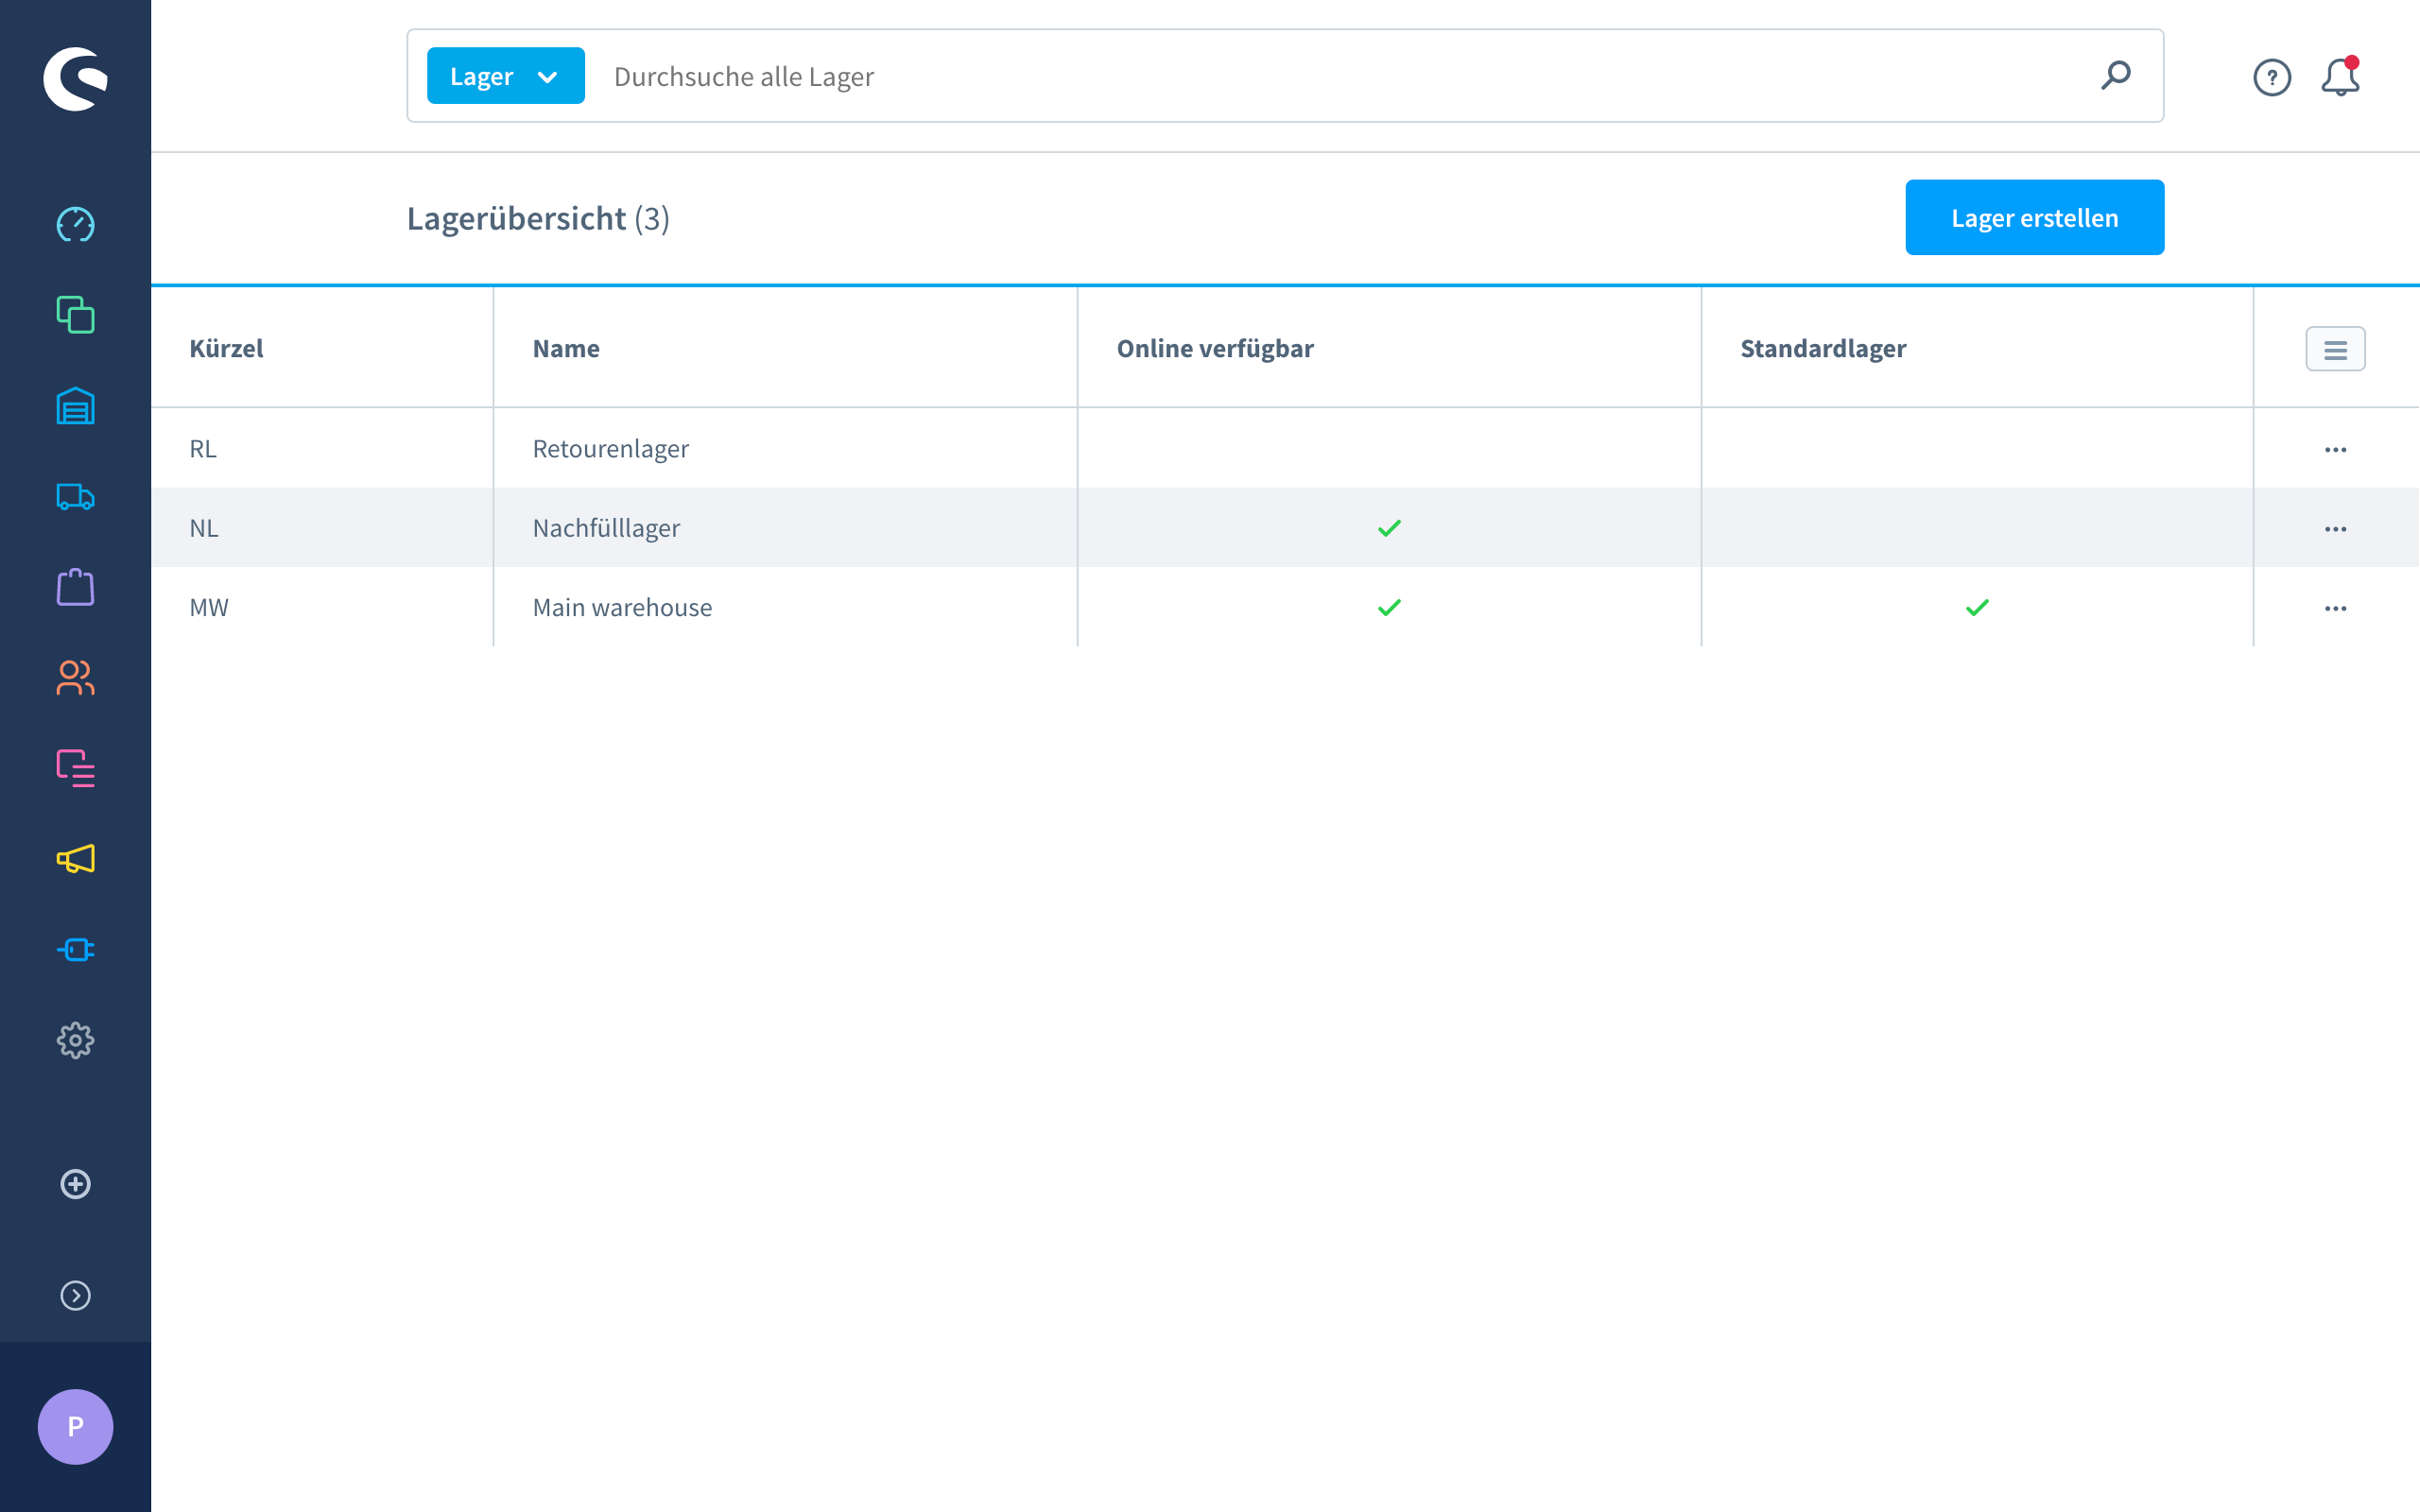Open the delivery truck sidebar icon

75,497
